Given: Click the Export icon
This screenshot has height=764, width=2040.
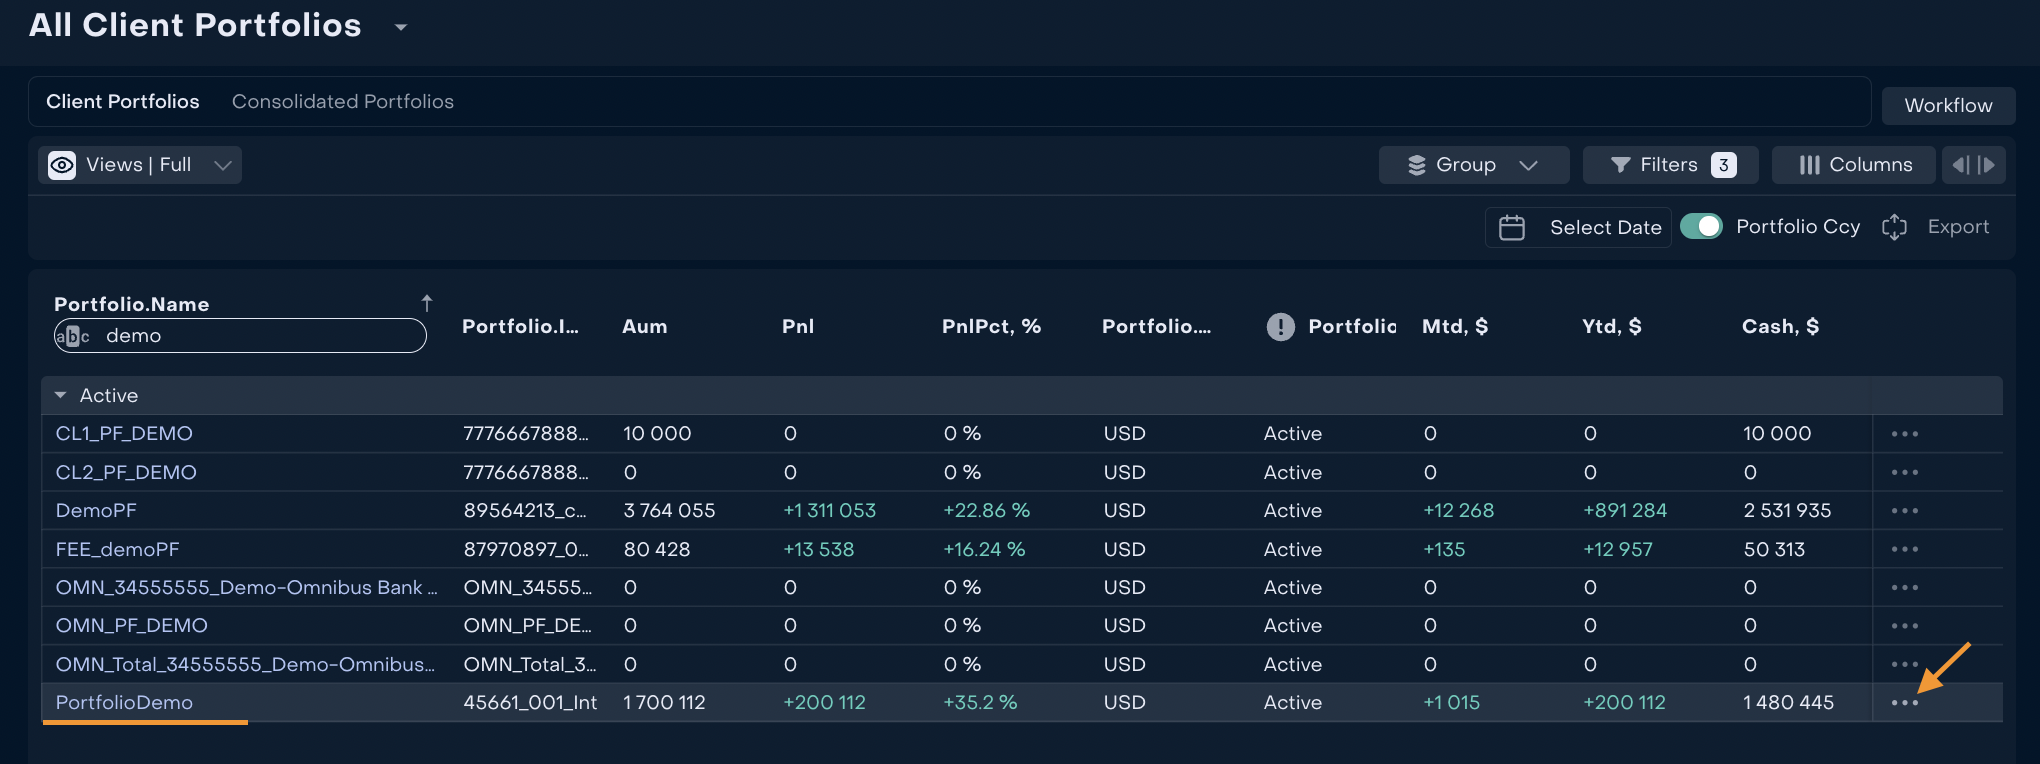Looking at the screenshot, I should tap(1894, 227).
